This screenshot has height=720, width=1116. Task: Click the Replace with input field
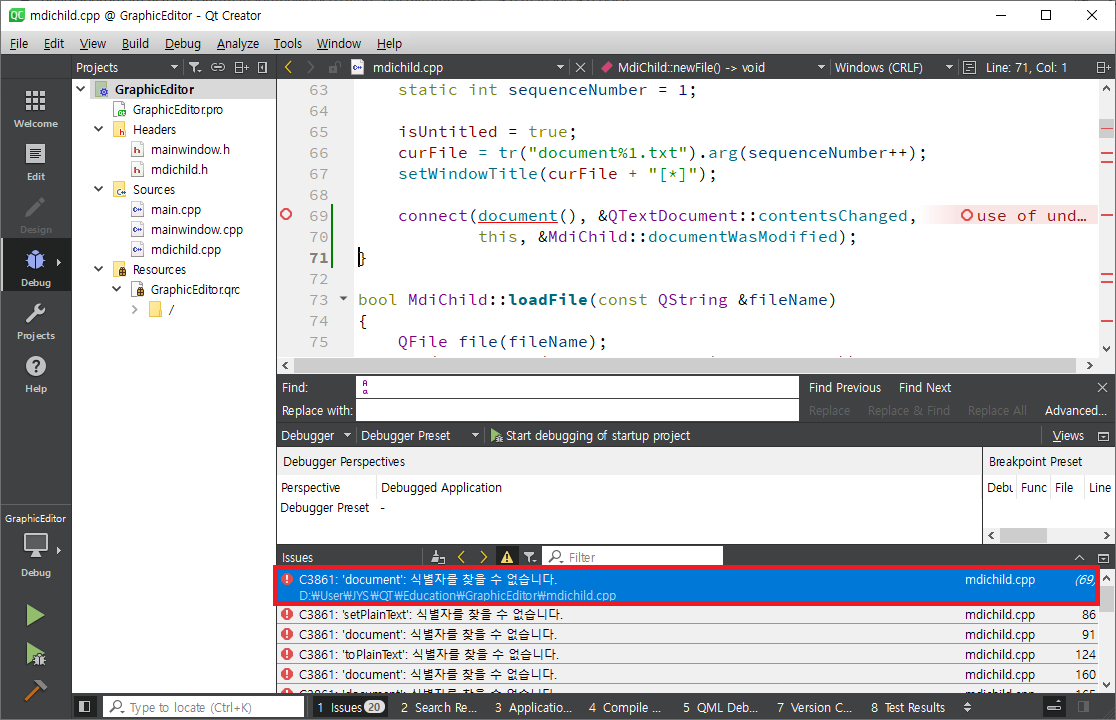pos(577,410)
